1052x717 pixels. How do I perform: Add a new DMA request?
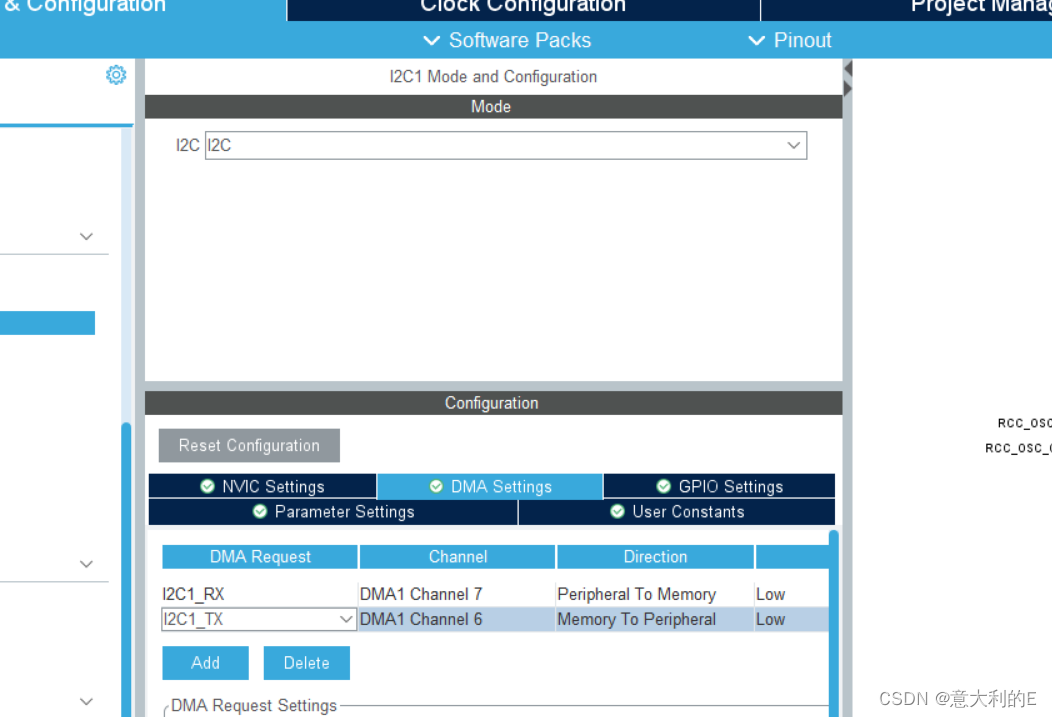[205, 662]
